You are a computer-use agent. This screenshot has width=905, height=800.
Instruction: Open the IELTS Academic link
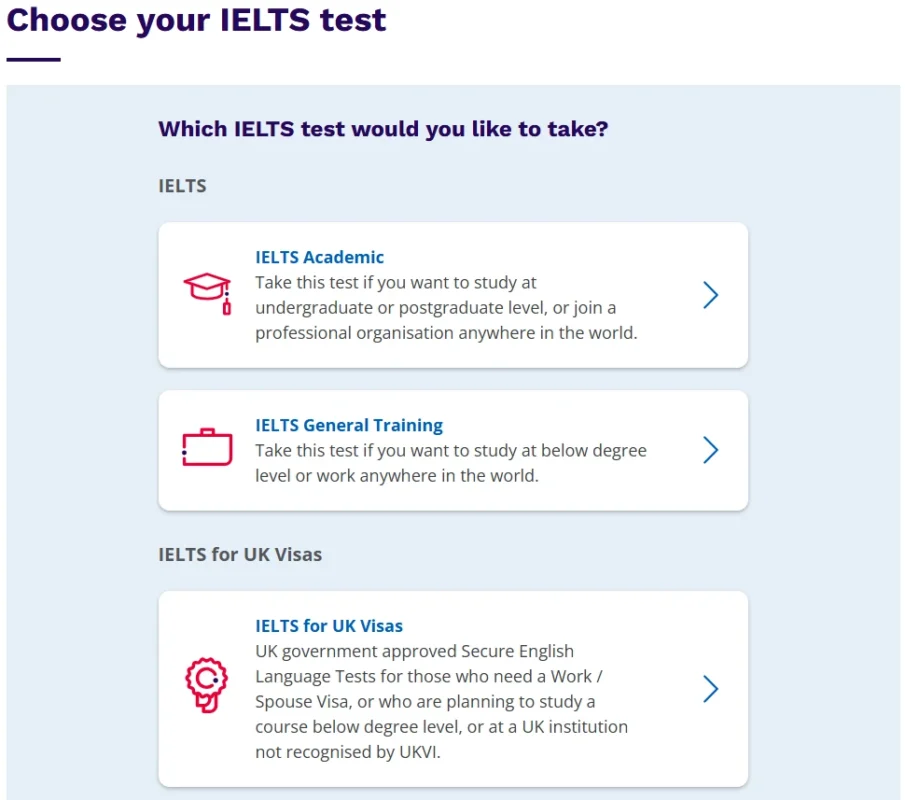(x=319, y=257)
